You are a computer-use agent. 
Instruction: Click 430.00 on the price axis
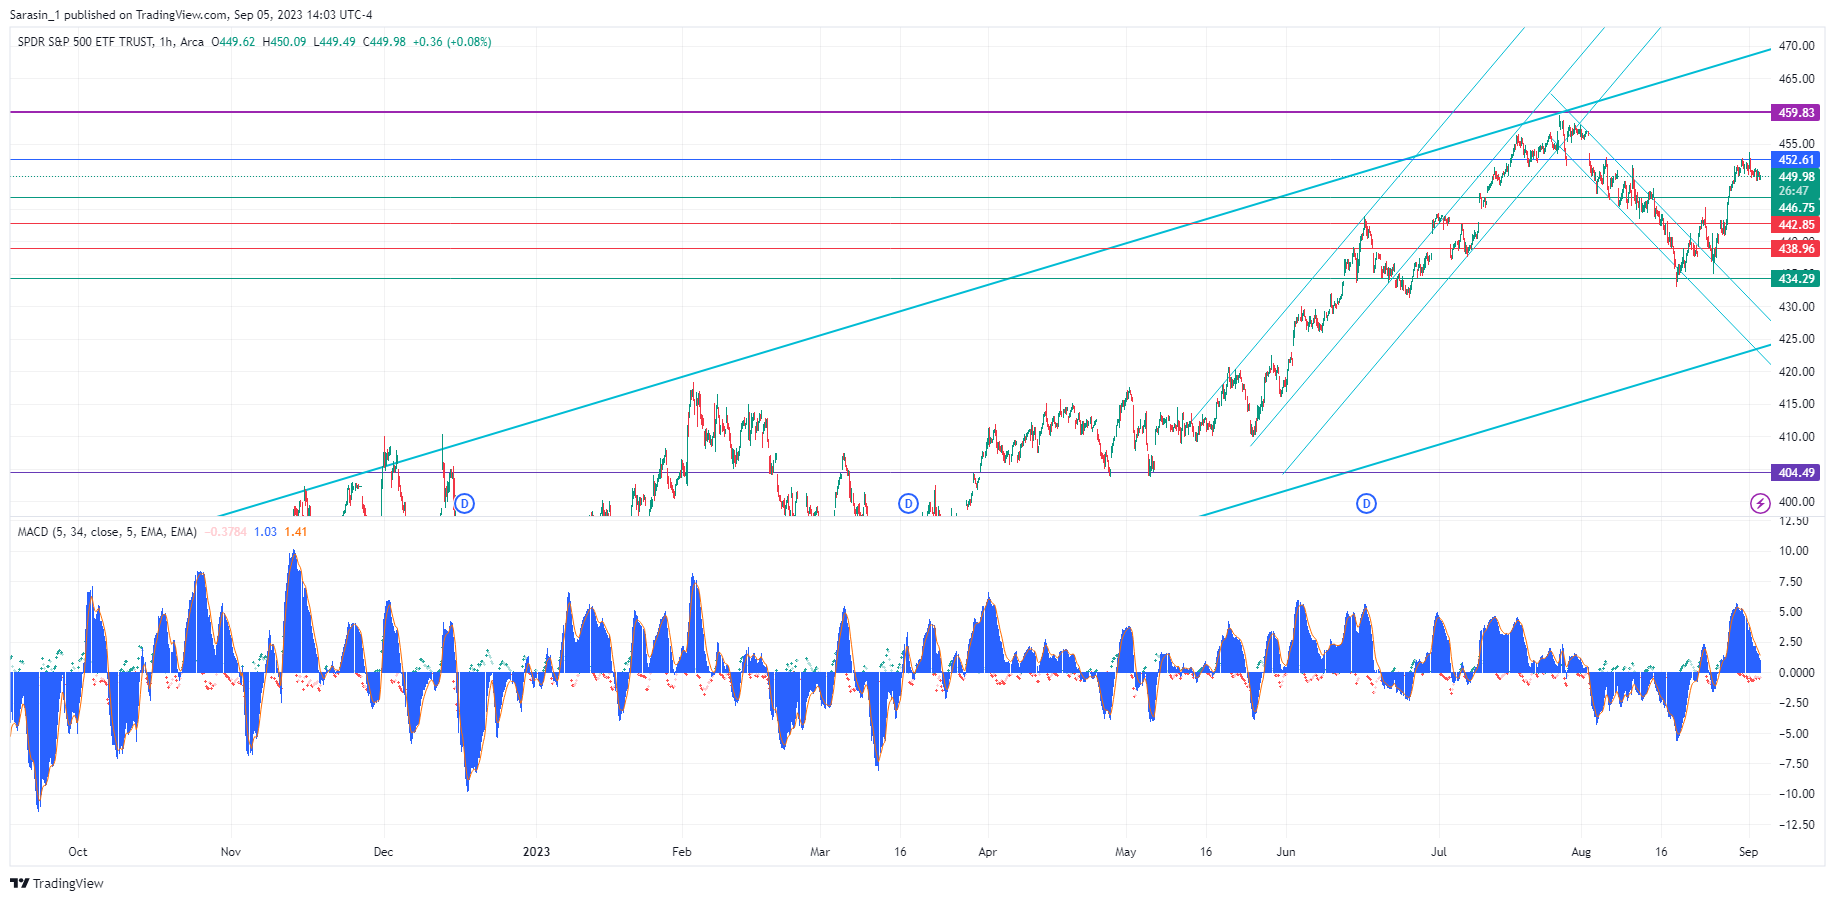(x=1796, y=307)
